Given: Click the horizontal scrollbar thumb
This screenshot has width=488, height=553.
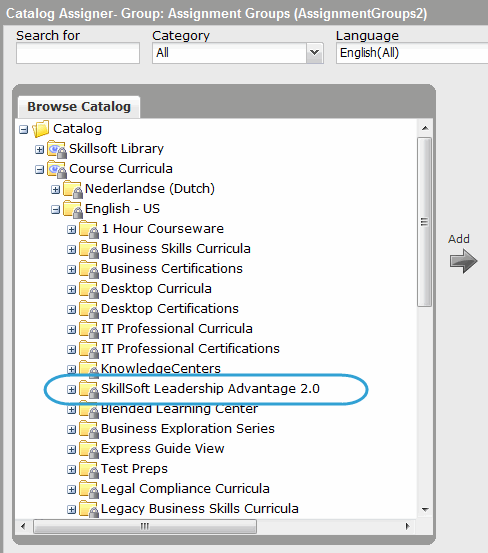Looking at the screenshot, I should click(145, 527).
